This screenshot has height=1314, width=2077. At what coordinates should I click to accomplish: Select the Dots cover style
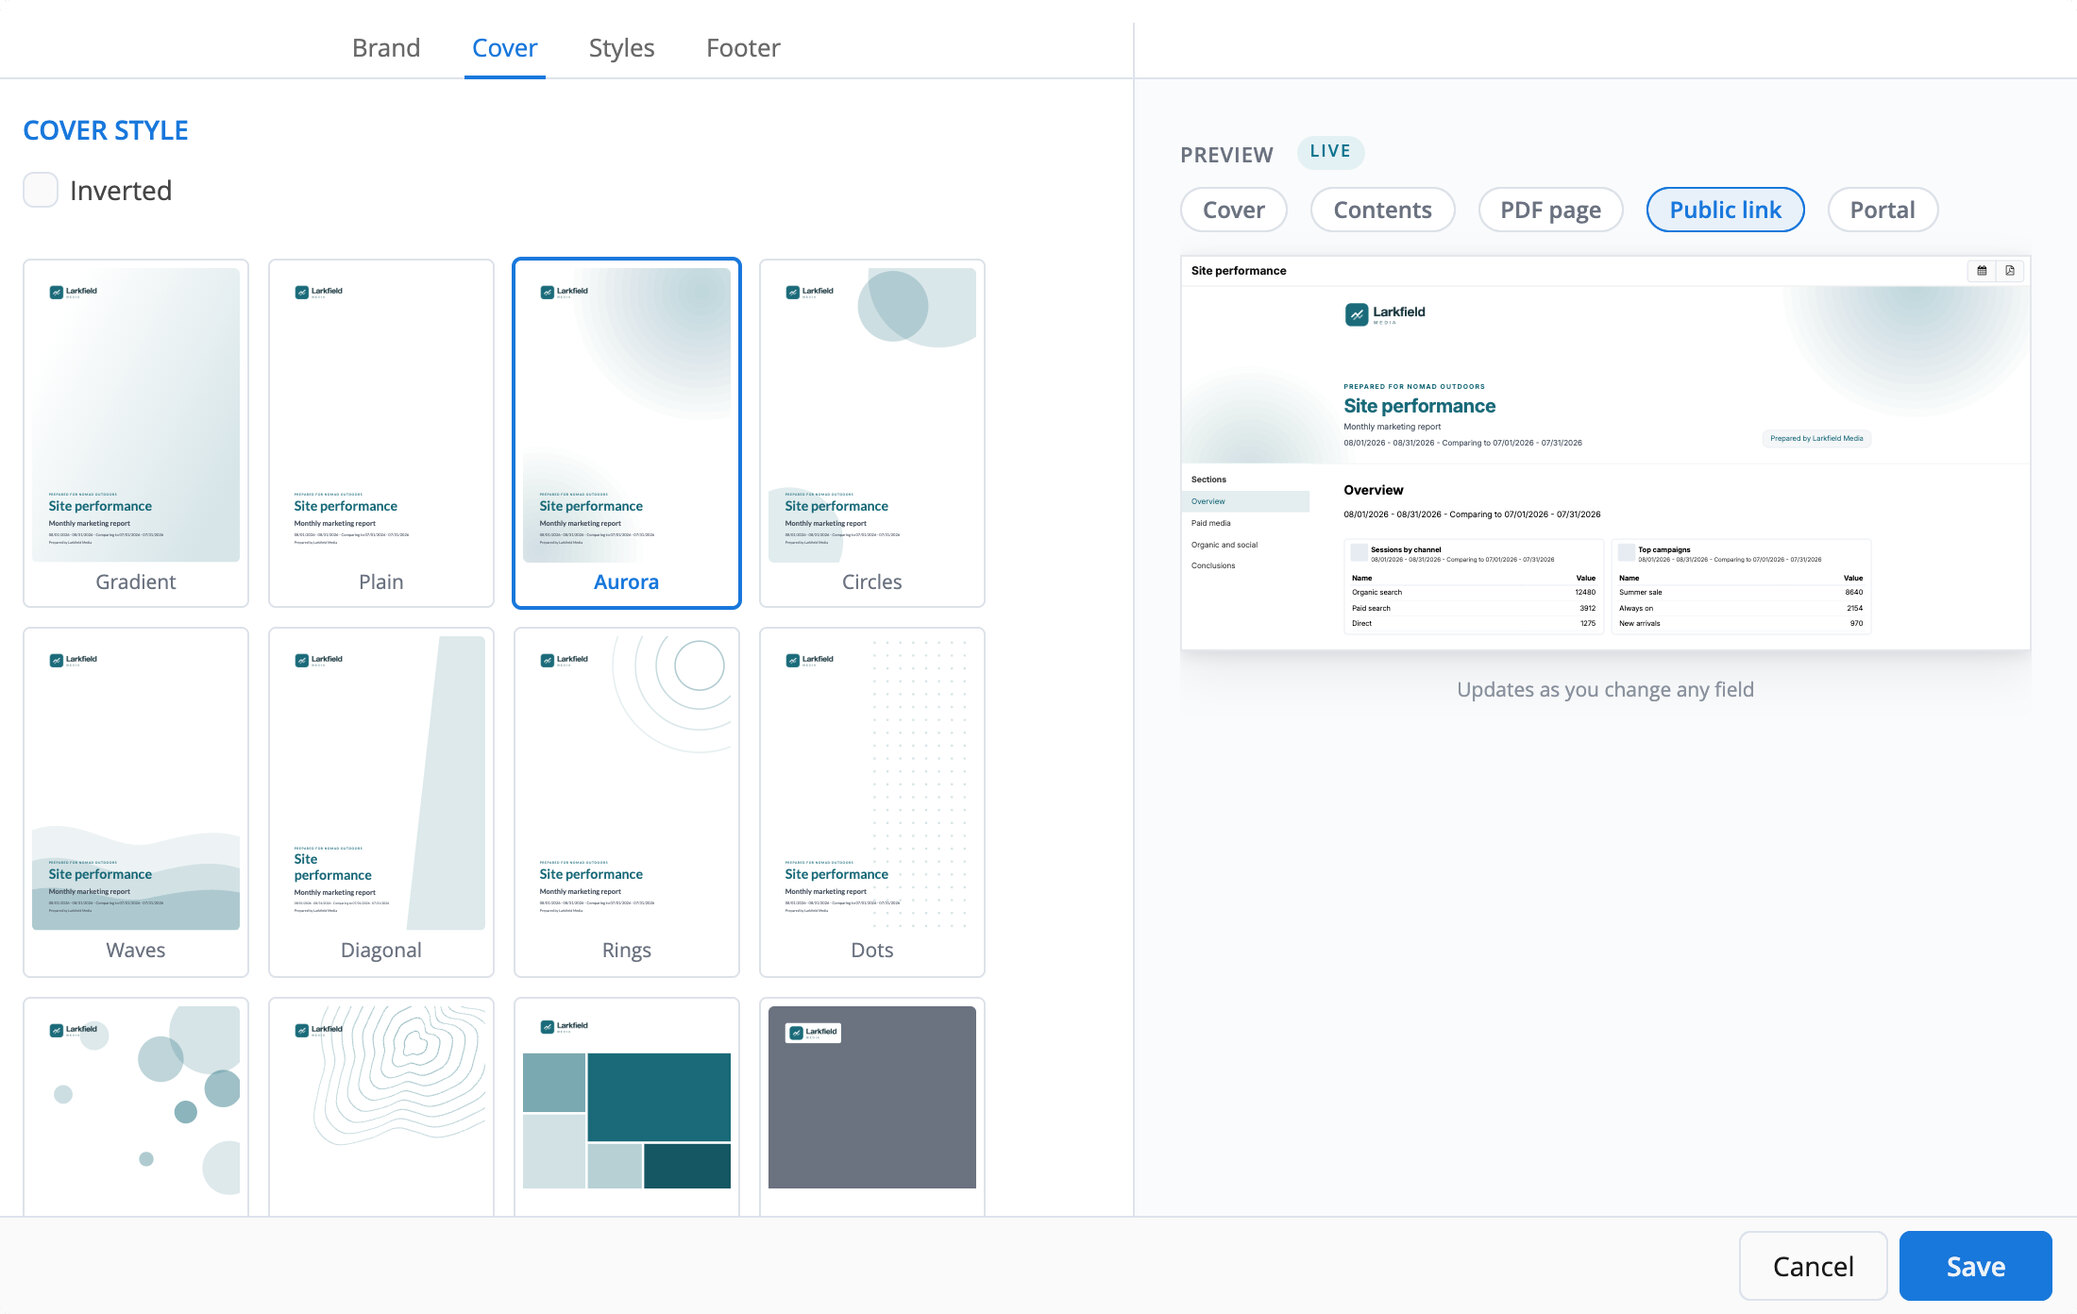(872, 802)
